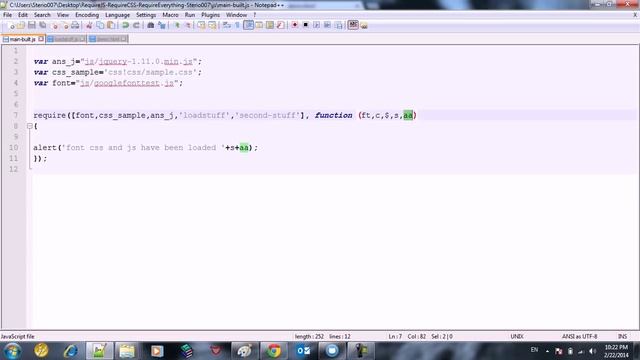Click the macro playback icon
Image resolution: width=640 pixels, height=360 pixels.
[x=316, y=25]
